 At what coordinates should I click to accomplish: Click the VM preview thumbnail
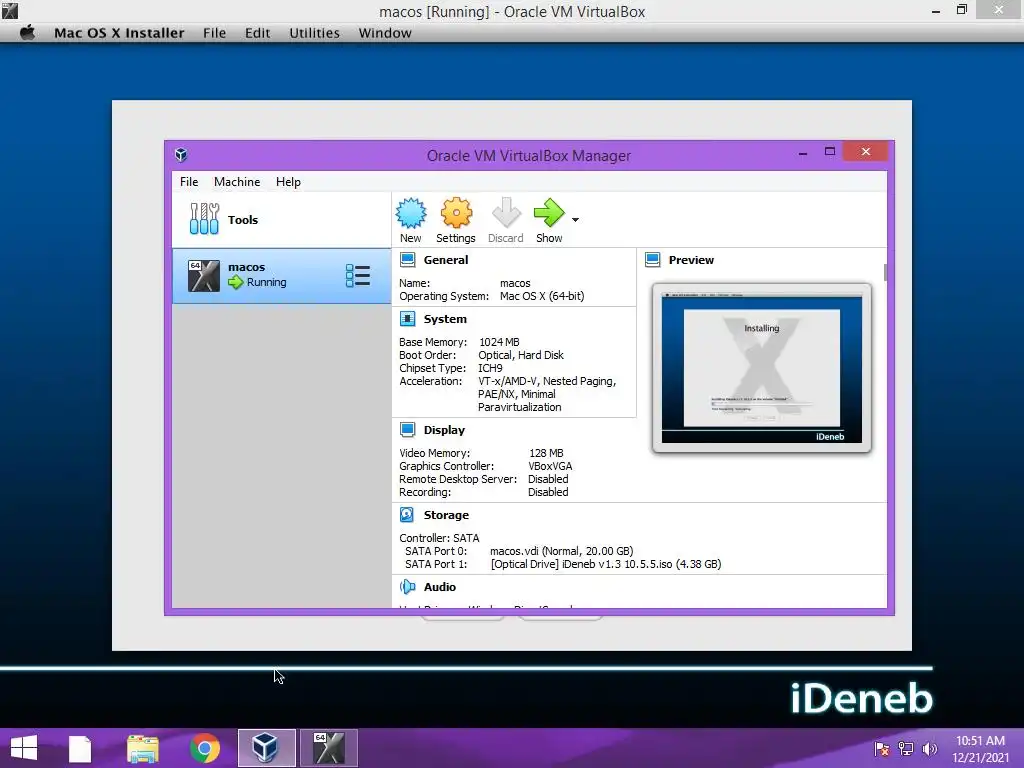click(x=761, y=368)
